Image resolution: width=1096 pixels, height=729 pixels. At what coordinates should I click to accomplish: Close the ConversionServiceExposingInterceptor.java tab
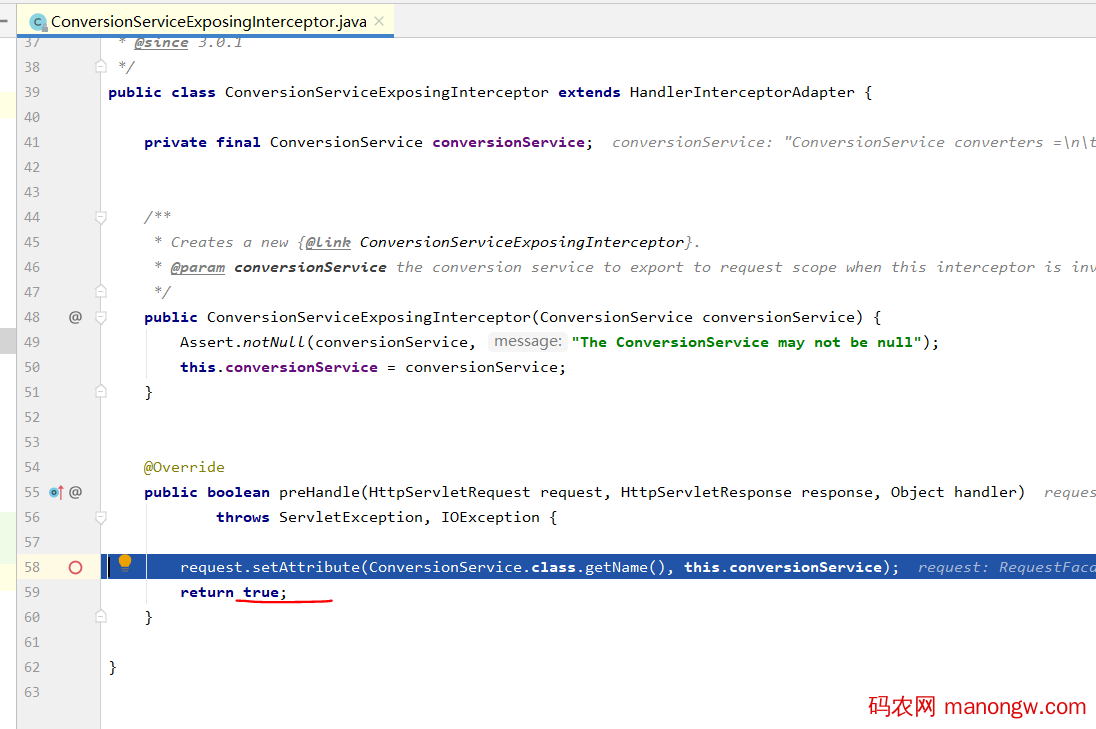379,21
